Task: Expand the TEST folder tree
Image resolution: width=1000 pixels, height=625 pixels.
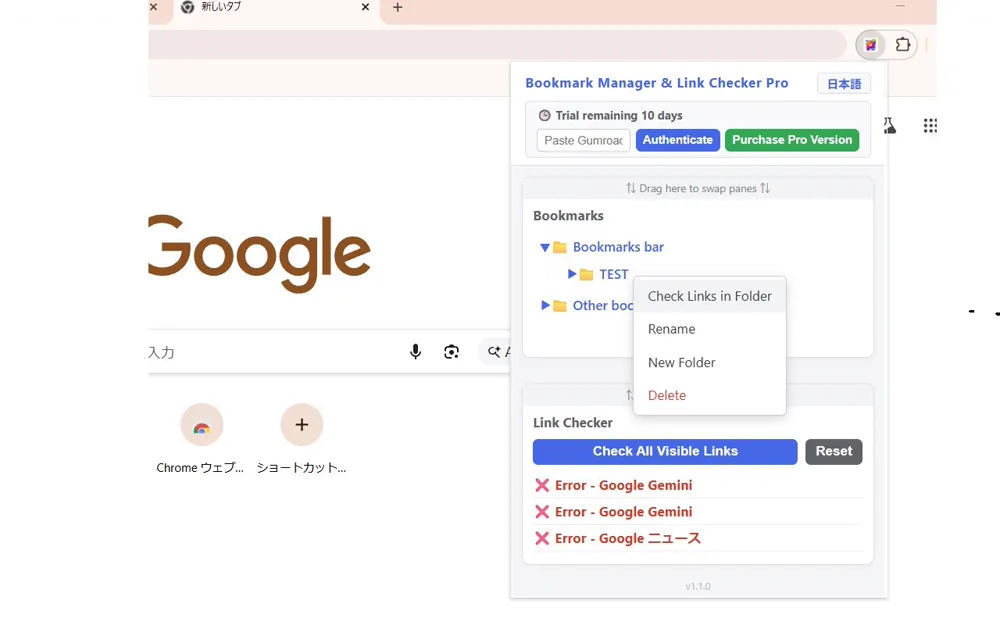Action: 570,274
